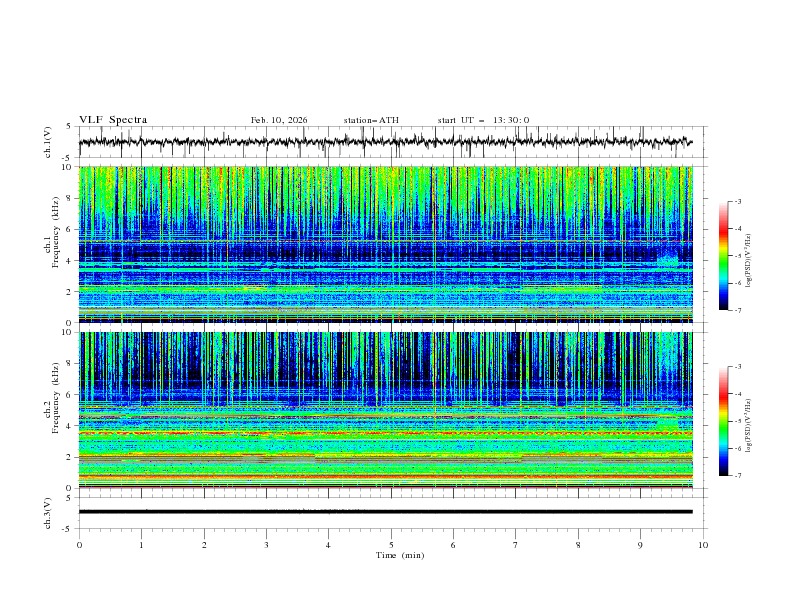Select the 8 minute tick label on time axis
792x612 pixels.
pyautogui.click(x=578, y=545)
